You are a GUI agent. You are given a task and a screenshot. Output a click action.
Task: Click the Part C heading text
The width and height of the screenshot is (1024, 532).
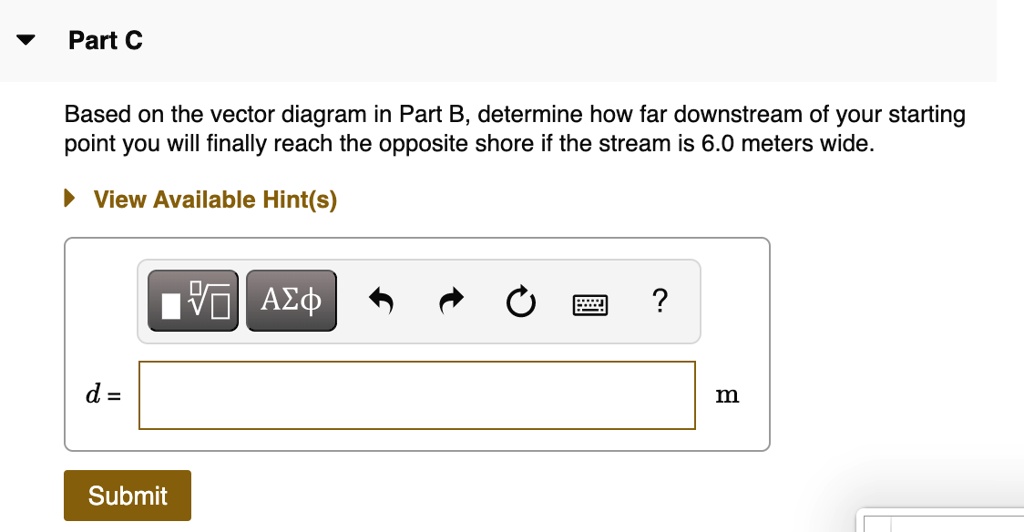pos(105,41)
